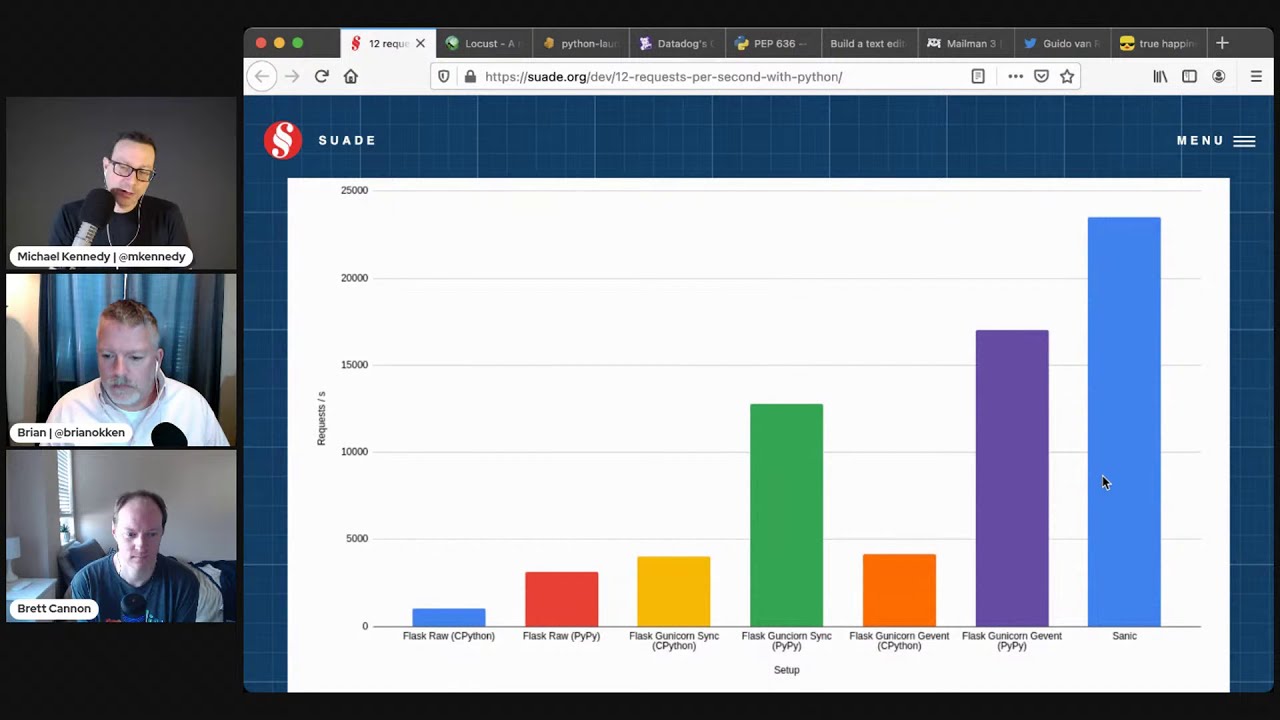Bookmark this page with the star icon
Viewport: 1280px width, 720px height.
pyautogui.click(x=1067, y=76)
